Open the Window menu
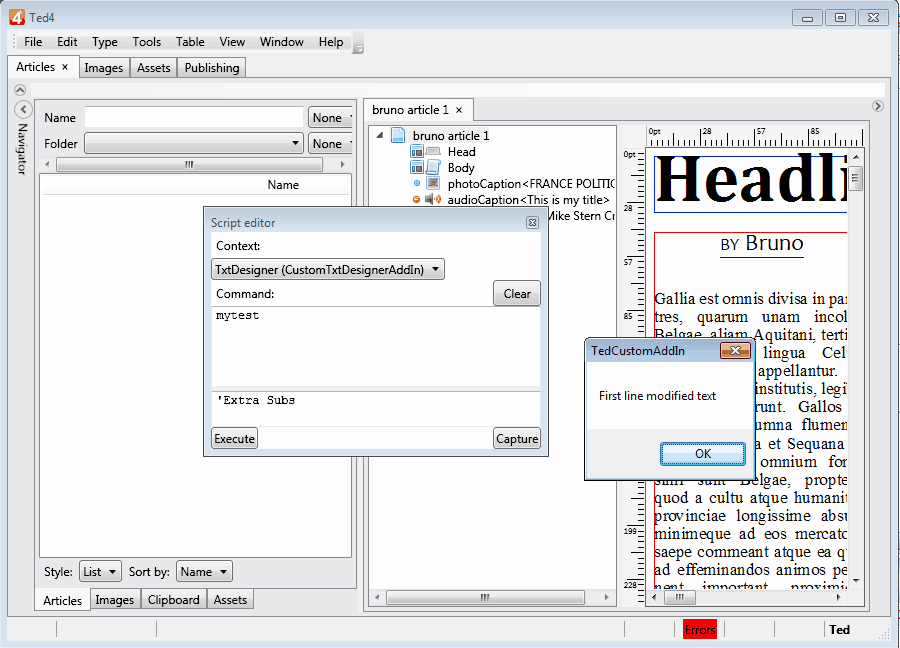Viewport: 900px width, 648px height. (x=281, y=42)
